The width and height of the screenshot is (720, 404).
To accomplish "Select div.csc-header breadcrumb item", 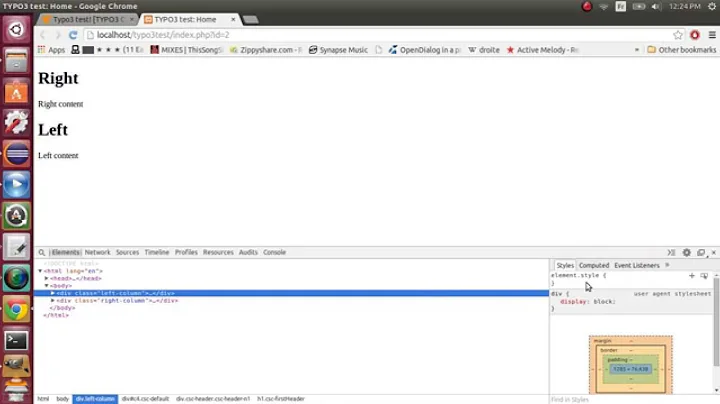I will [x=213, y=398].
